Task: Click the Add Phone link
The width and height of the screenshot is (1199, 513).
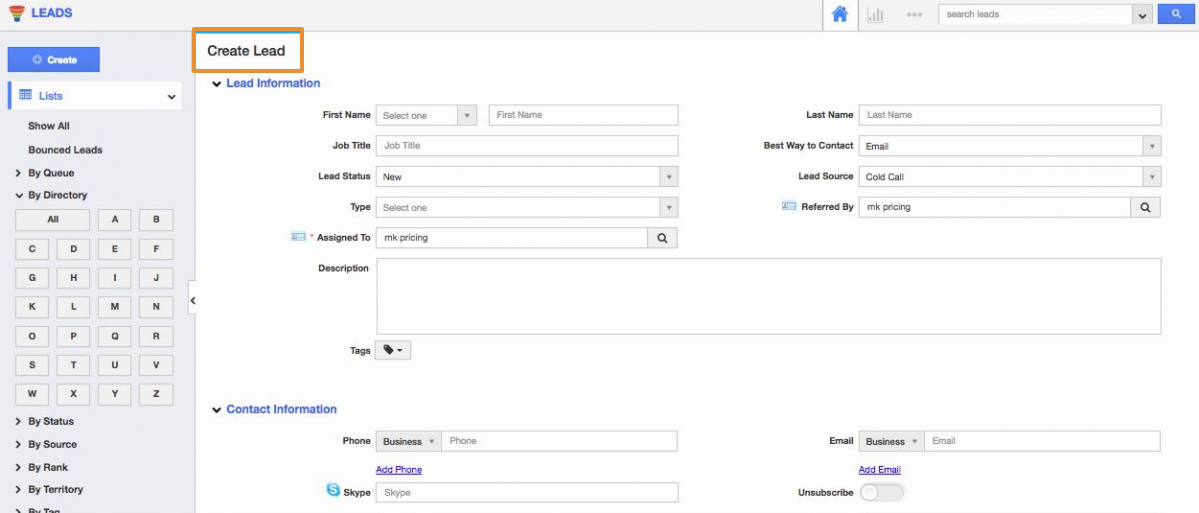Action: tap(398, 470)
